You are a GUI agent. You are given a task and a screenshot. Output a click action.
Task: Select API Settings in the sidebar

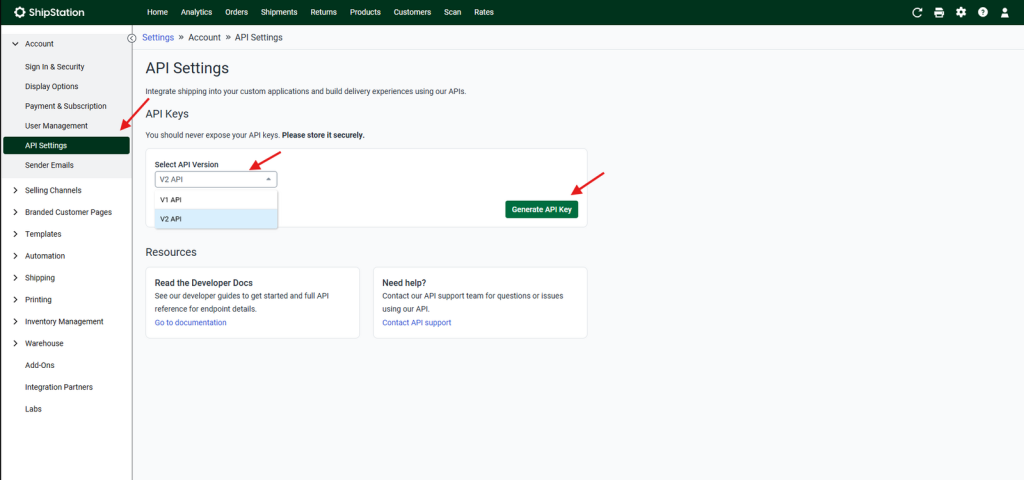pos(66,146)
